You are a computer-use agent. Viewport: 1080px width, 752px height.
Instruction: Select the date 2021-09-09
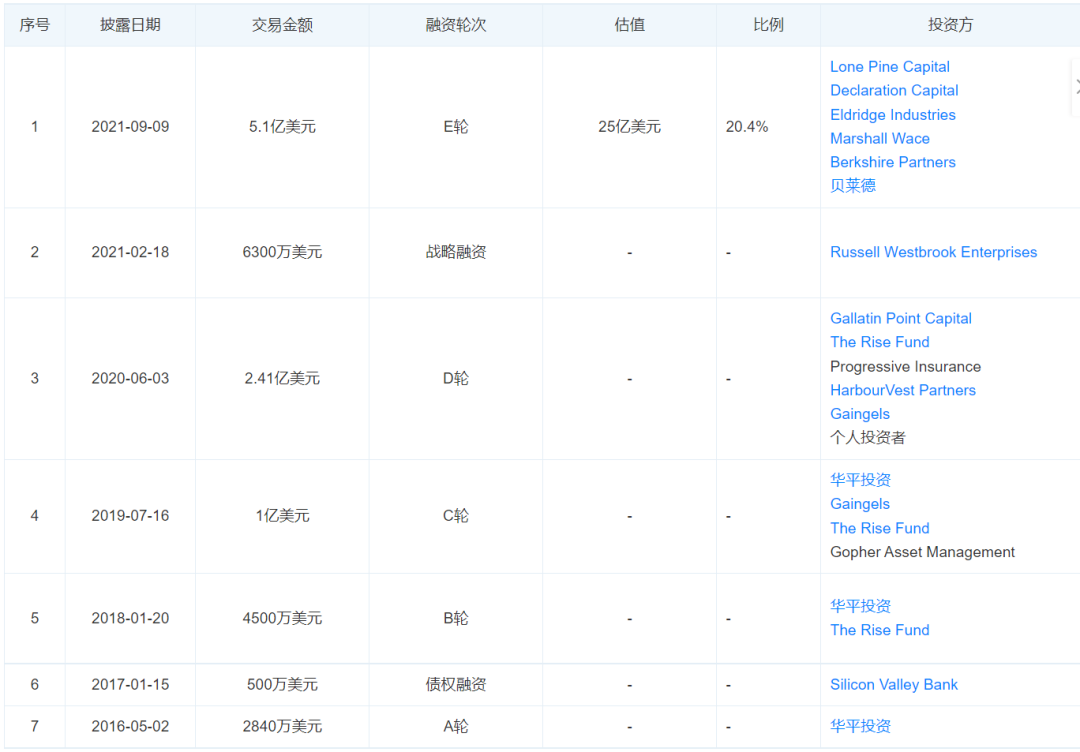tap(130, 127)
